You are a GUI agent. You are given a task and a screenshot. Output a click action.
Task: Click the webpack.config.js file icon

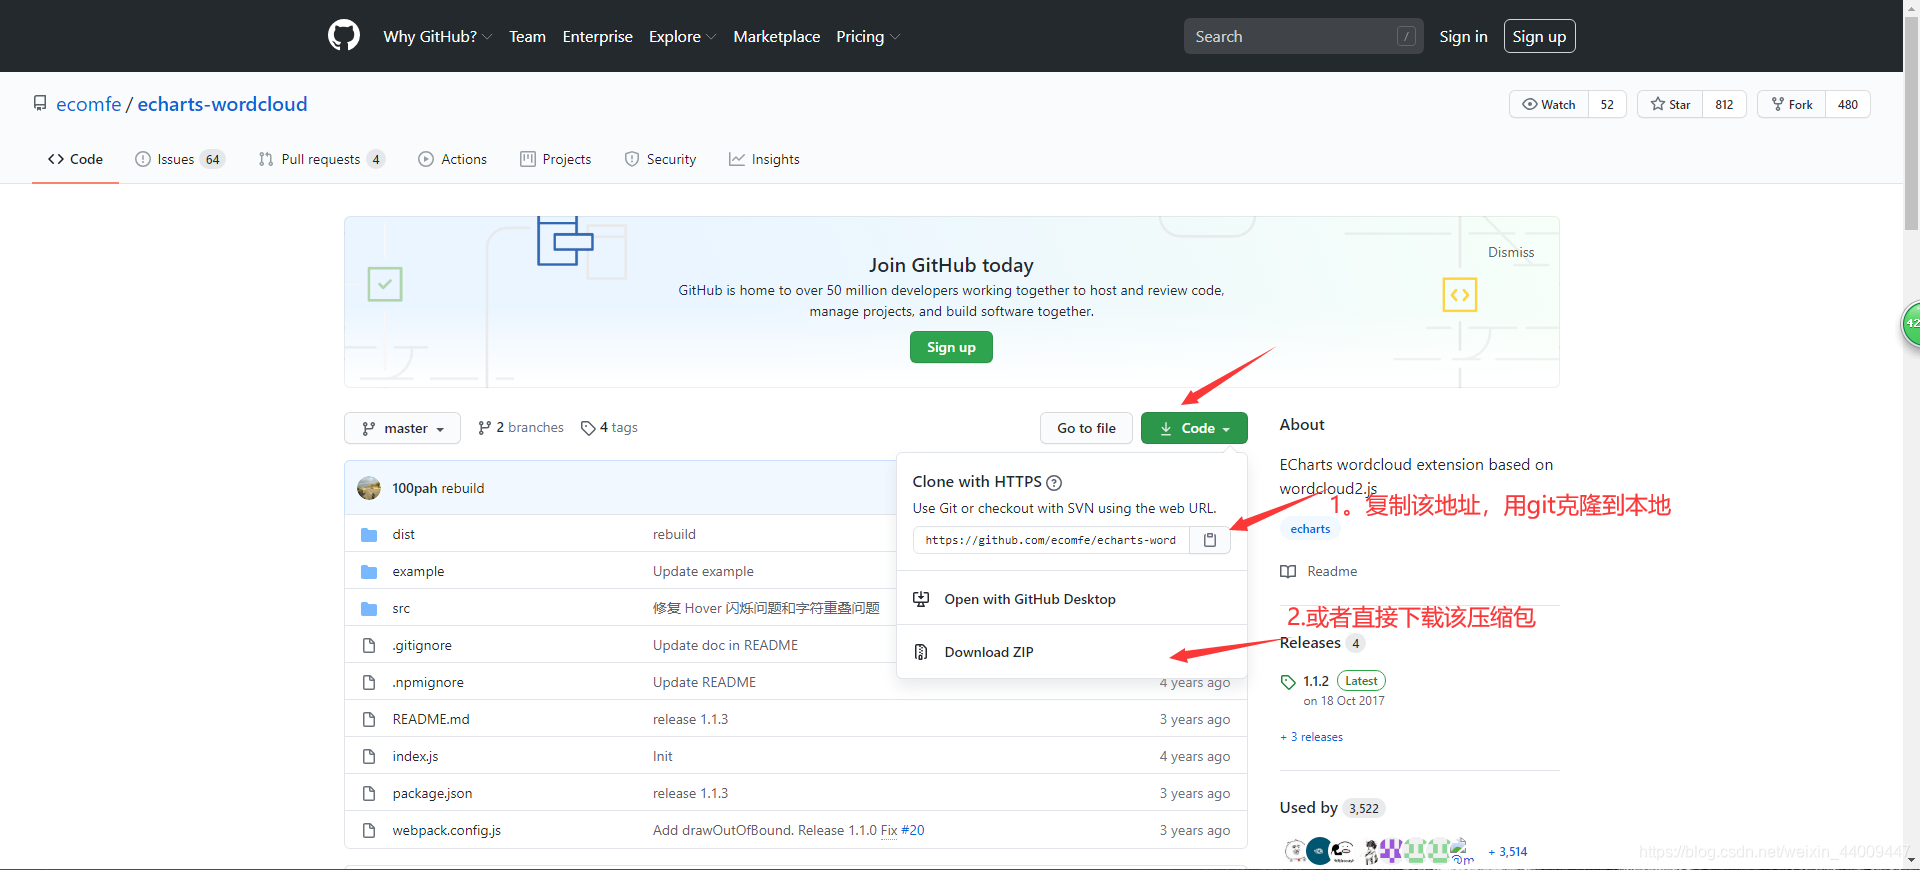(369, 831)
